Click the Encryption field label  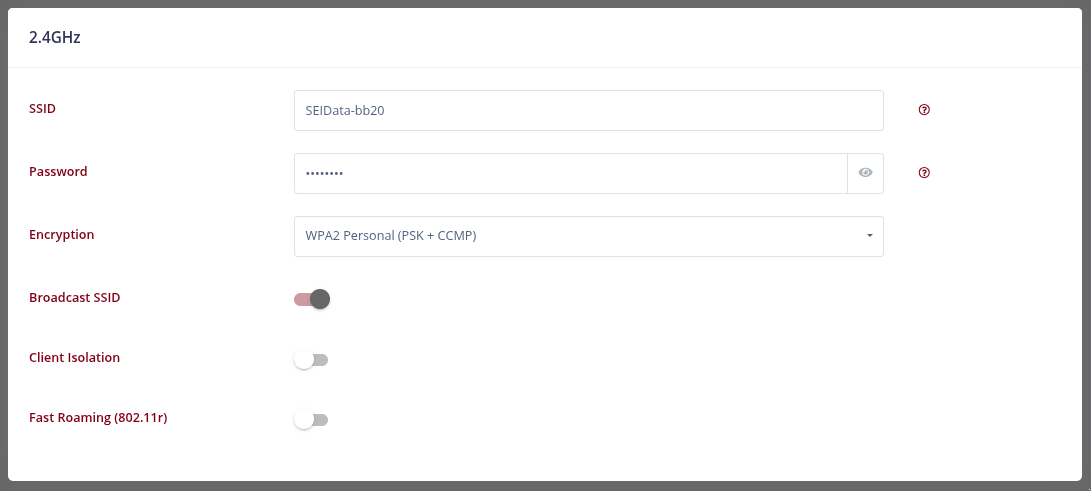pyautogui.click(x=62, y=235)
